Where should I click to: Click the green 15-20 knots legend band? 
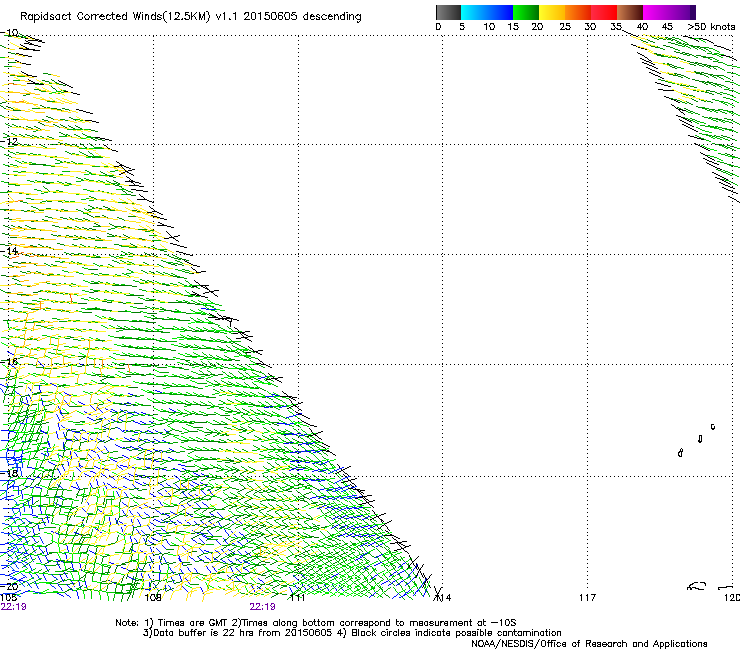point(526,12)
